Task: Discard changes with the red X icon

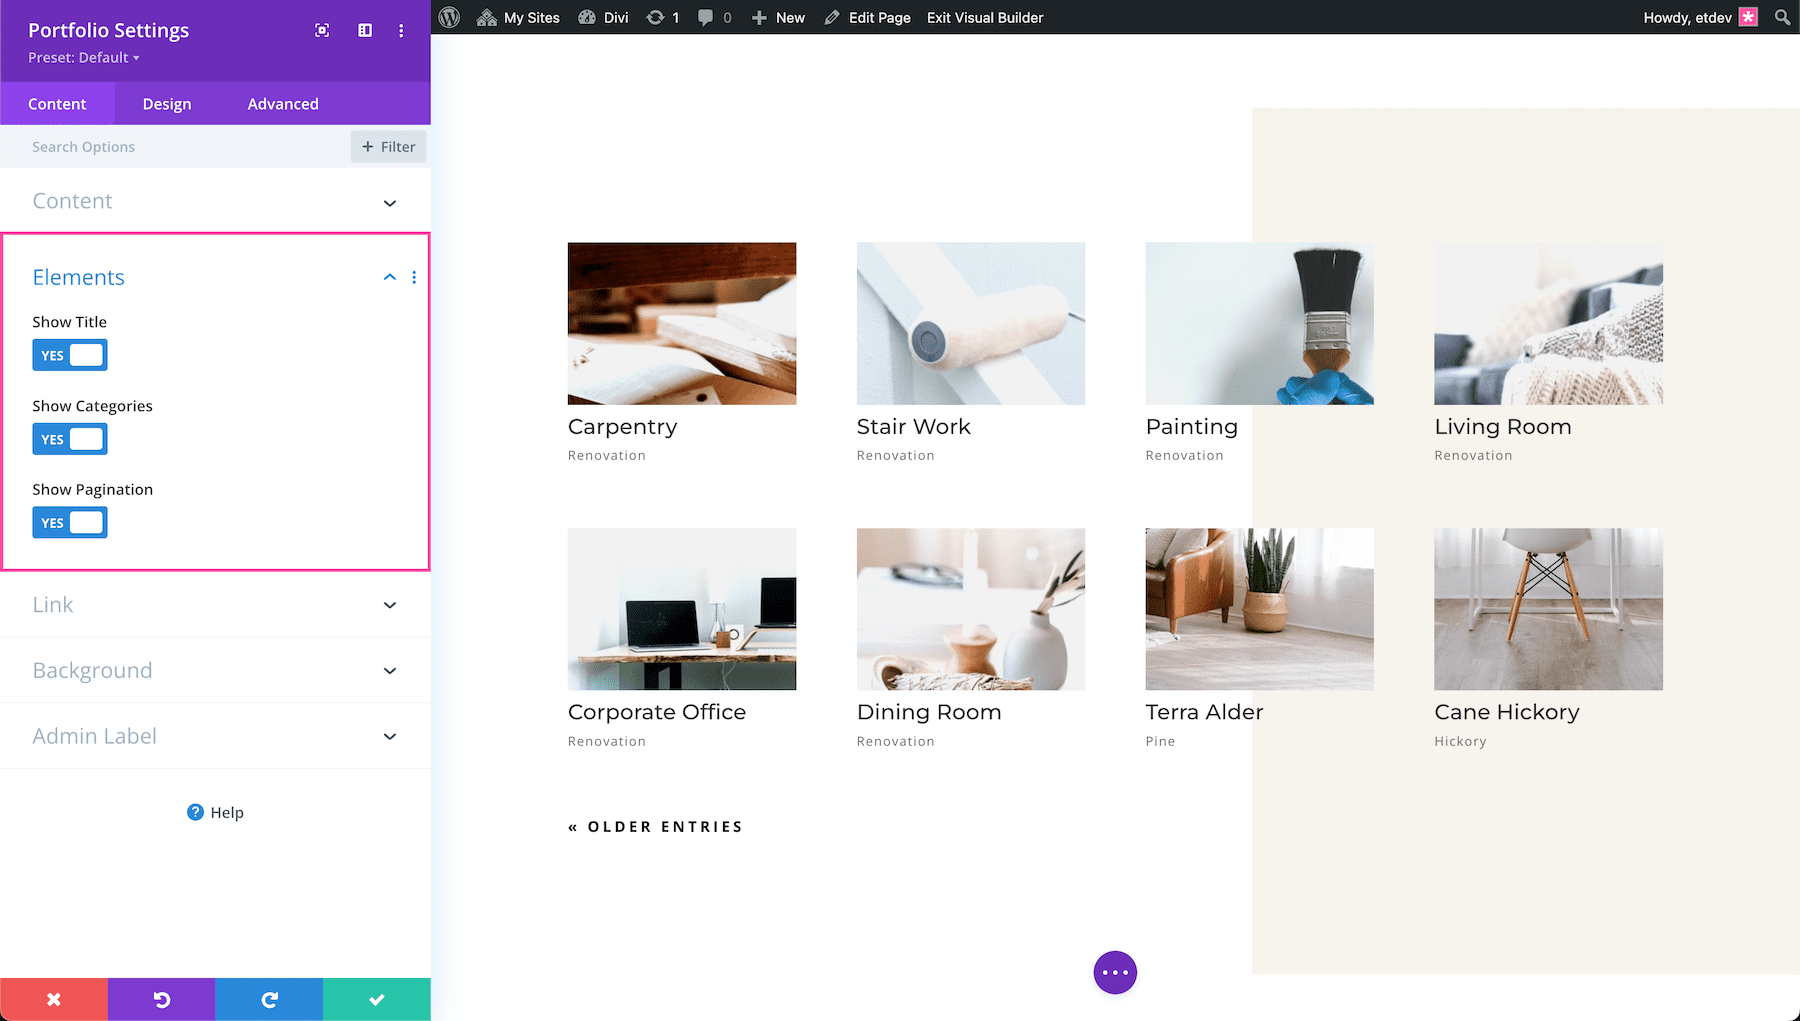Action: pyautogui.click(x=53, y=998)
